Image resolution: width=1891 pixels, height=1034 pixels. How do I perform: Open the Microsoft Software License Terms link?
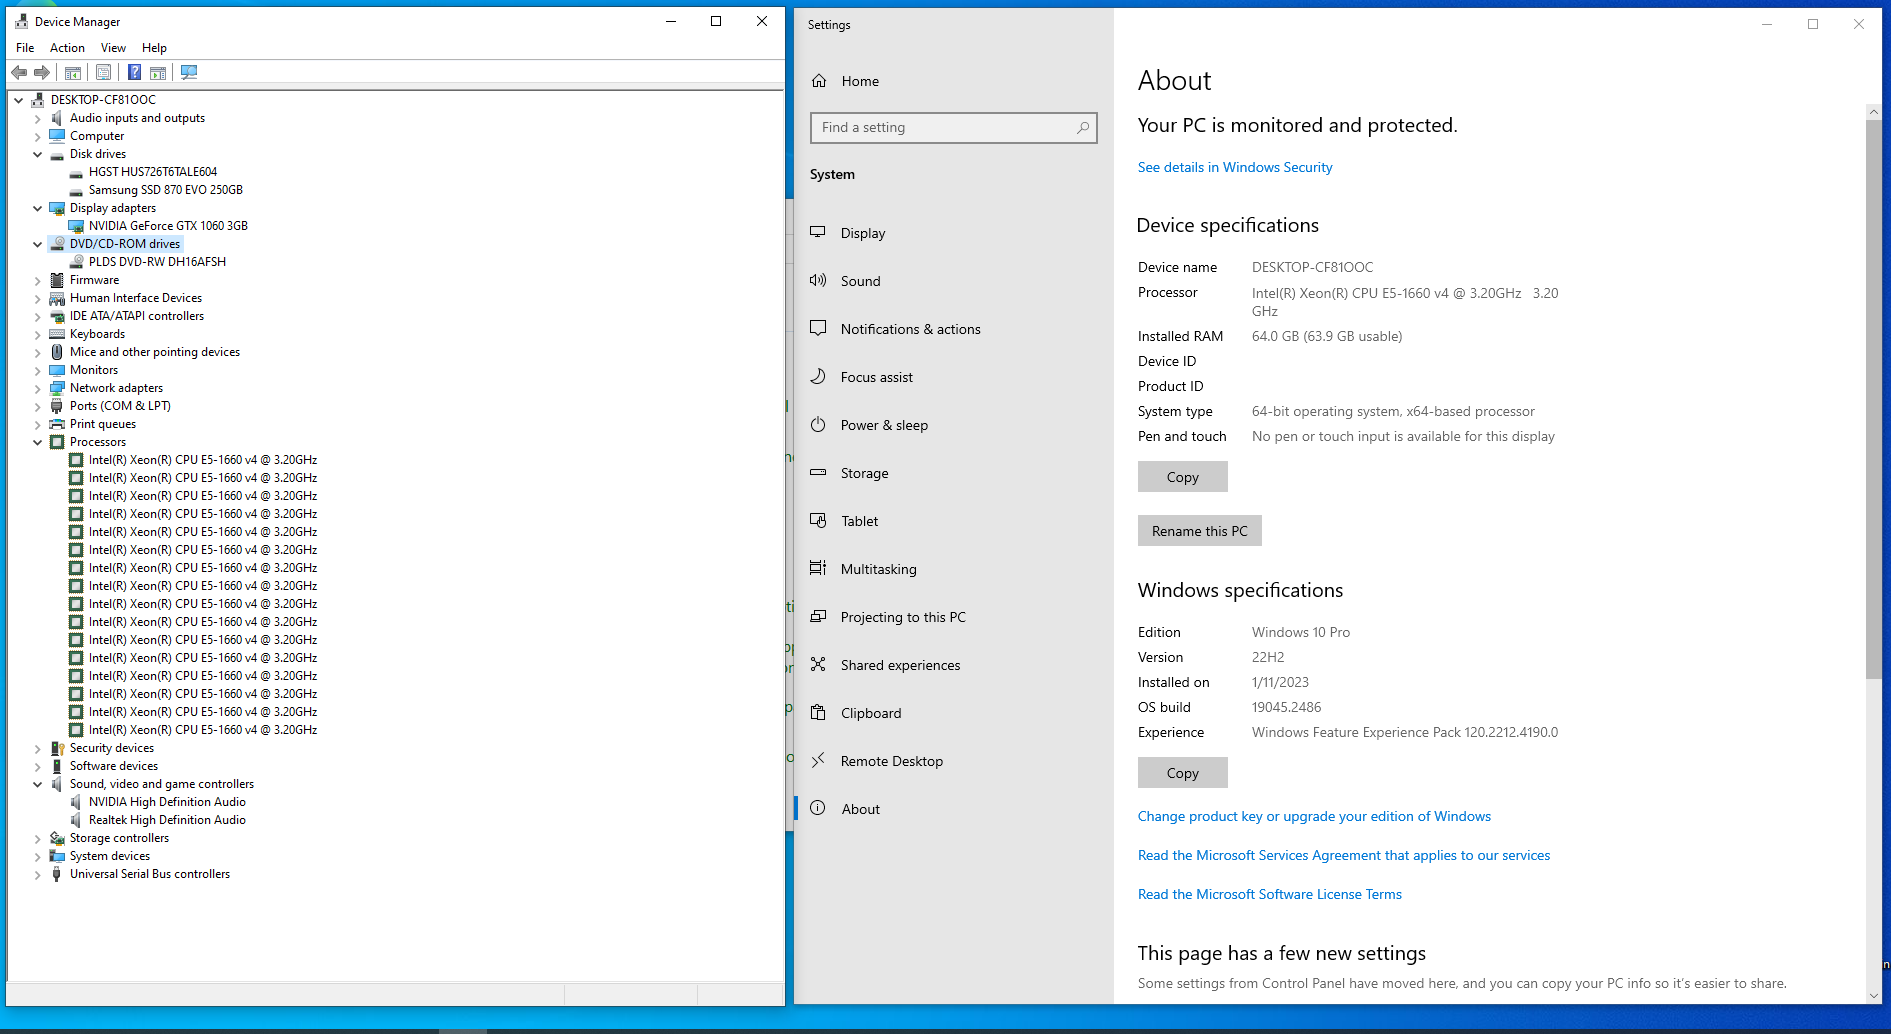pyautogui.click(x=1270, y=894)
